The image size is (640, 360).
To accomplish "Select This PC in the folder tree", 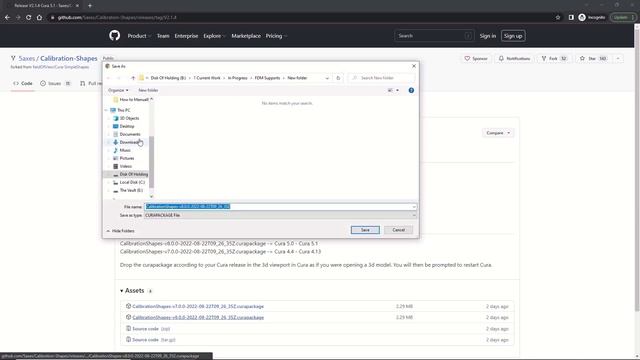I will click(124, 110).
